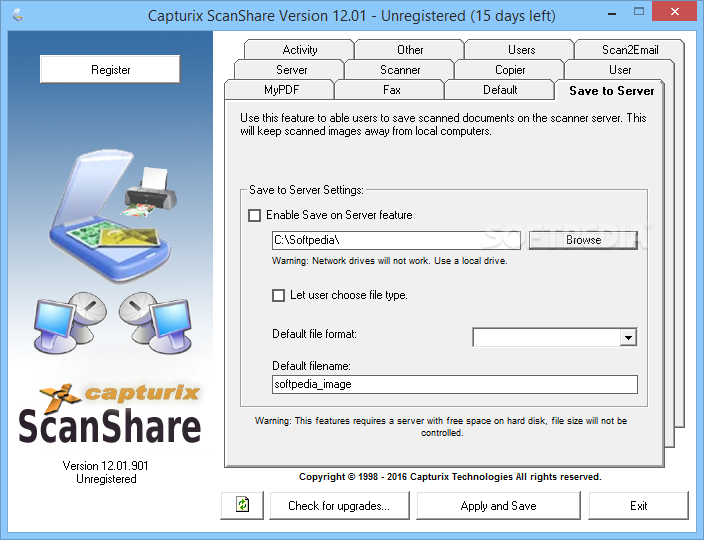Click the Capturix app icon in title bar
The image size is (704, 540).
pos(18,16)
